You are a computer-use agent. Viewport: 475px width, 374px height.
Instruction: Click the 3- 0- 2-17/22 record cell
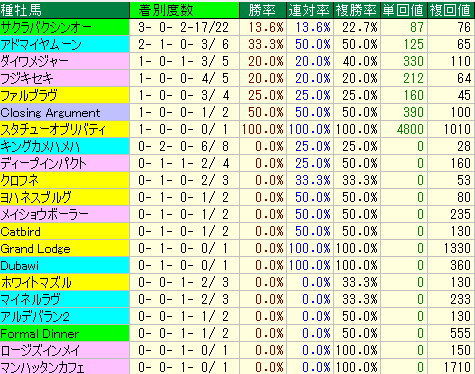(x=184, y=27)
